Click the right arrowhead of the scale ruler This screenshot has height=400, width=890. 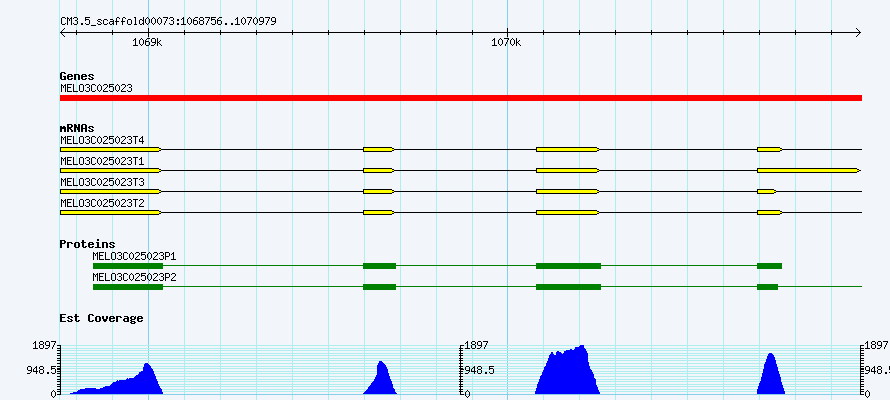click(x=858, y=33)
